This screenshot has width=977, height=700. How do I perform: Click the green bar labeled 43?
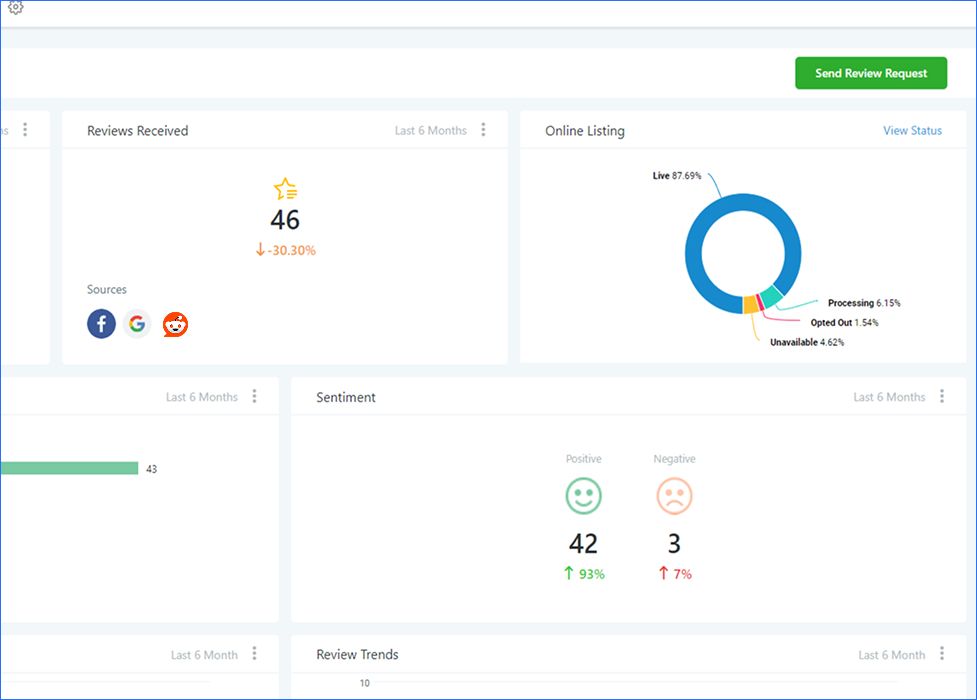69,468
